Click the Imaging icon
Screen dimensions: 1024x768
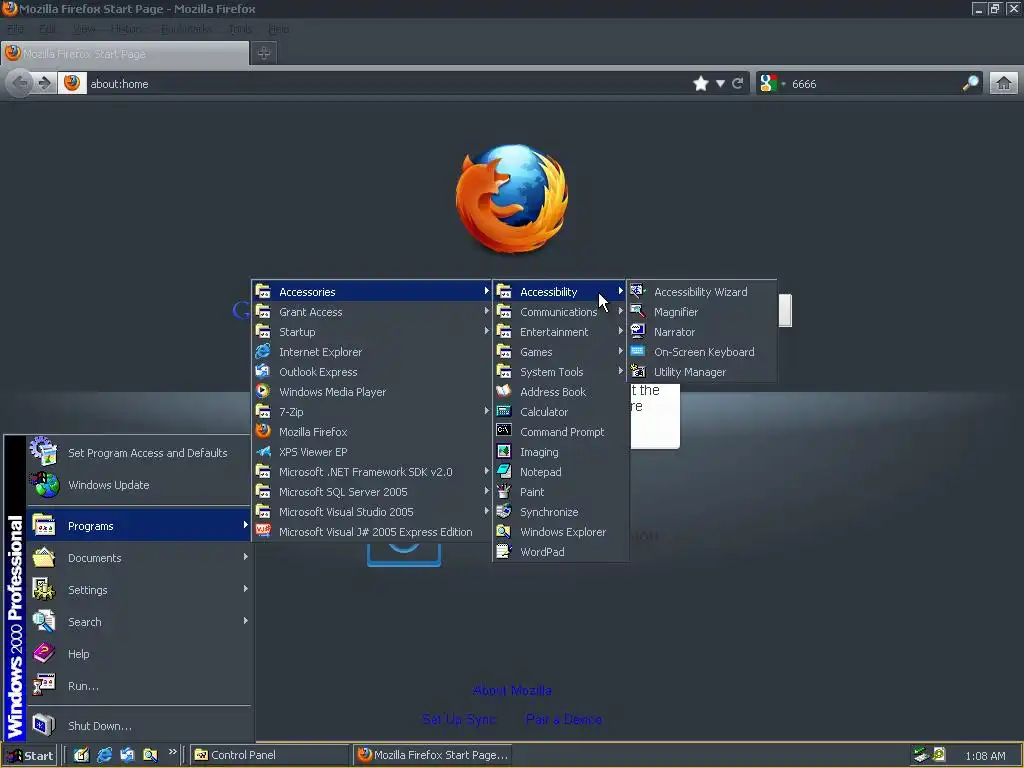click(504, 451)
